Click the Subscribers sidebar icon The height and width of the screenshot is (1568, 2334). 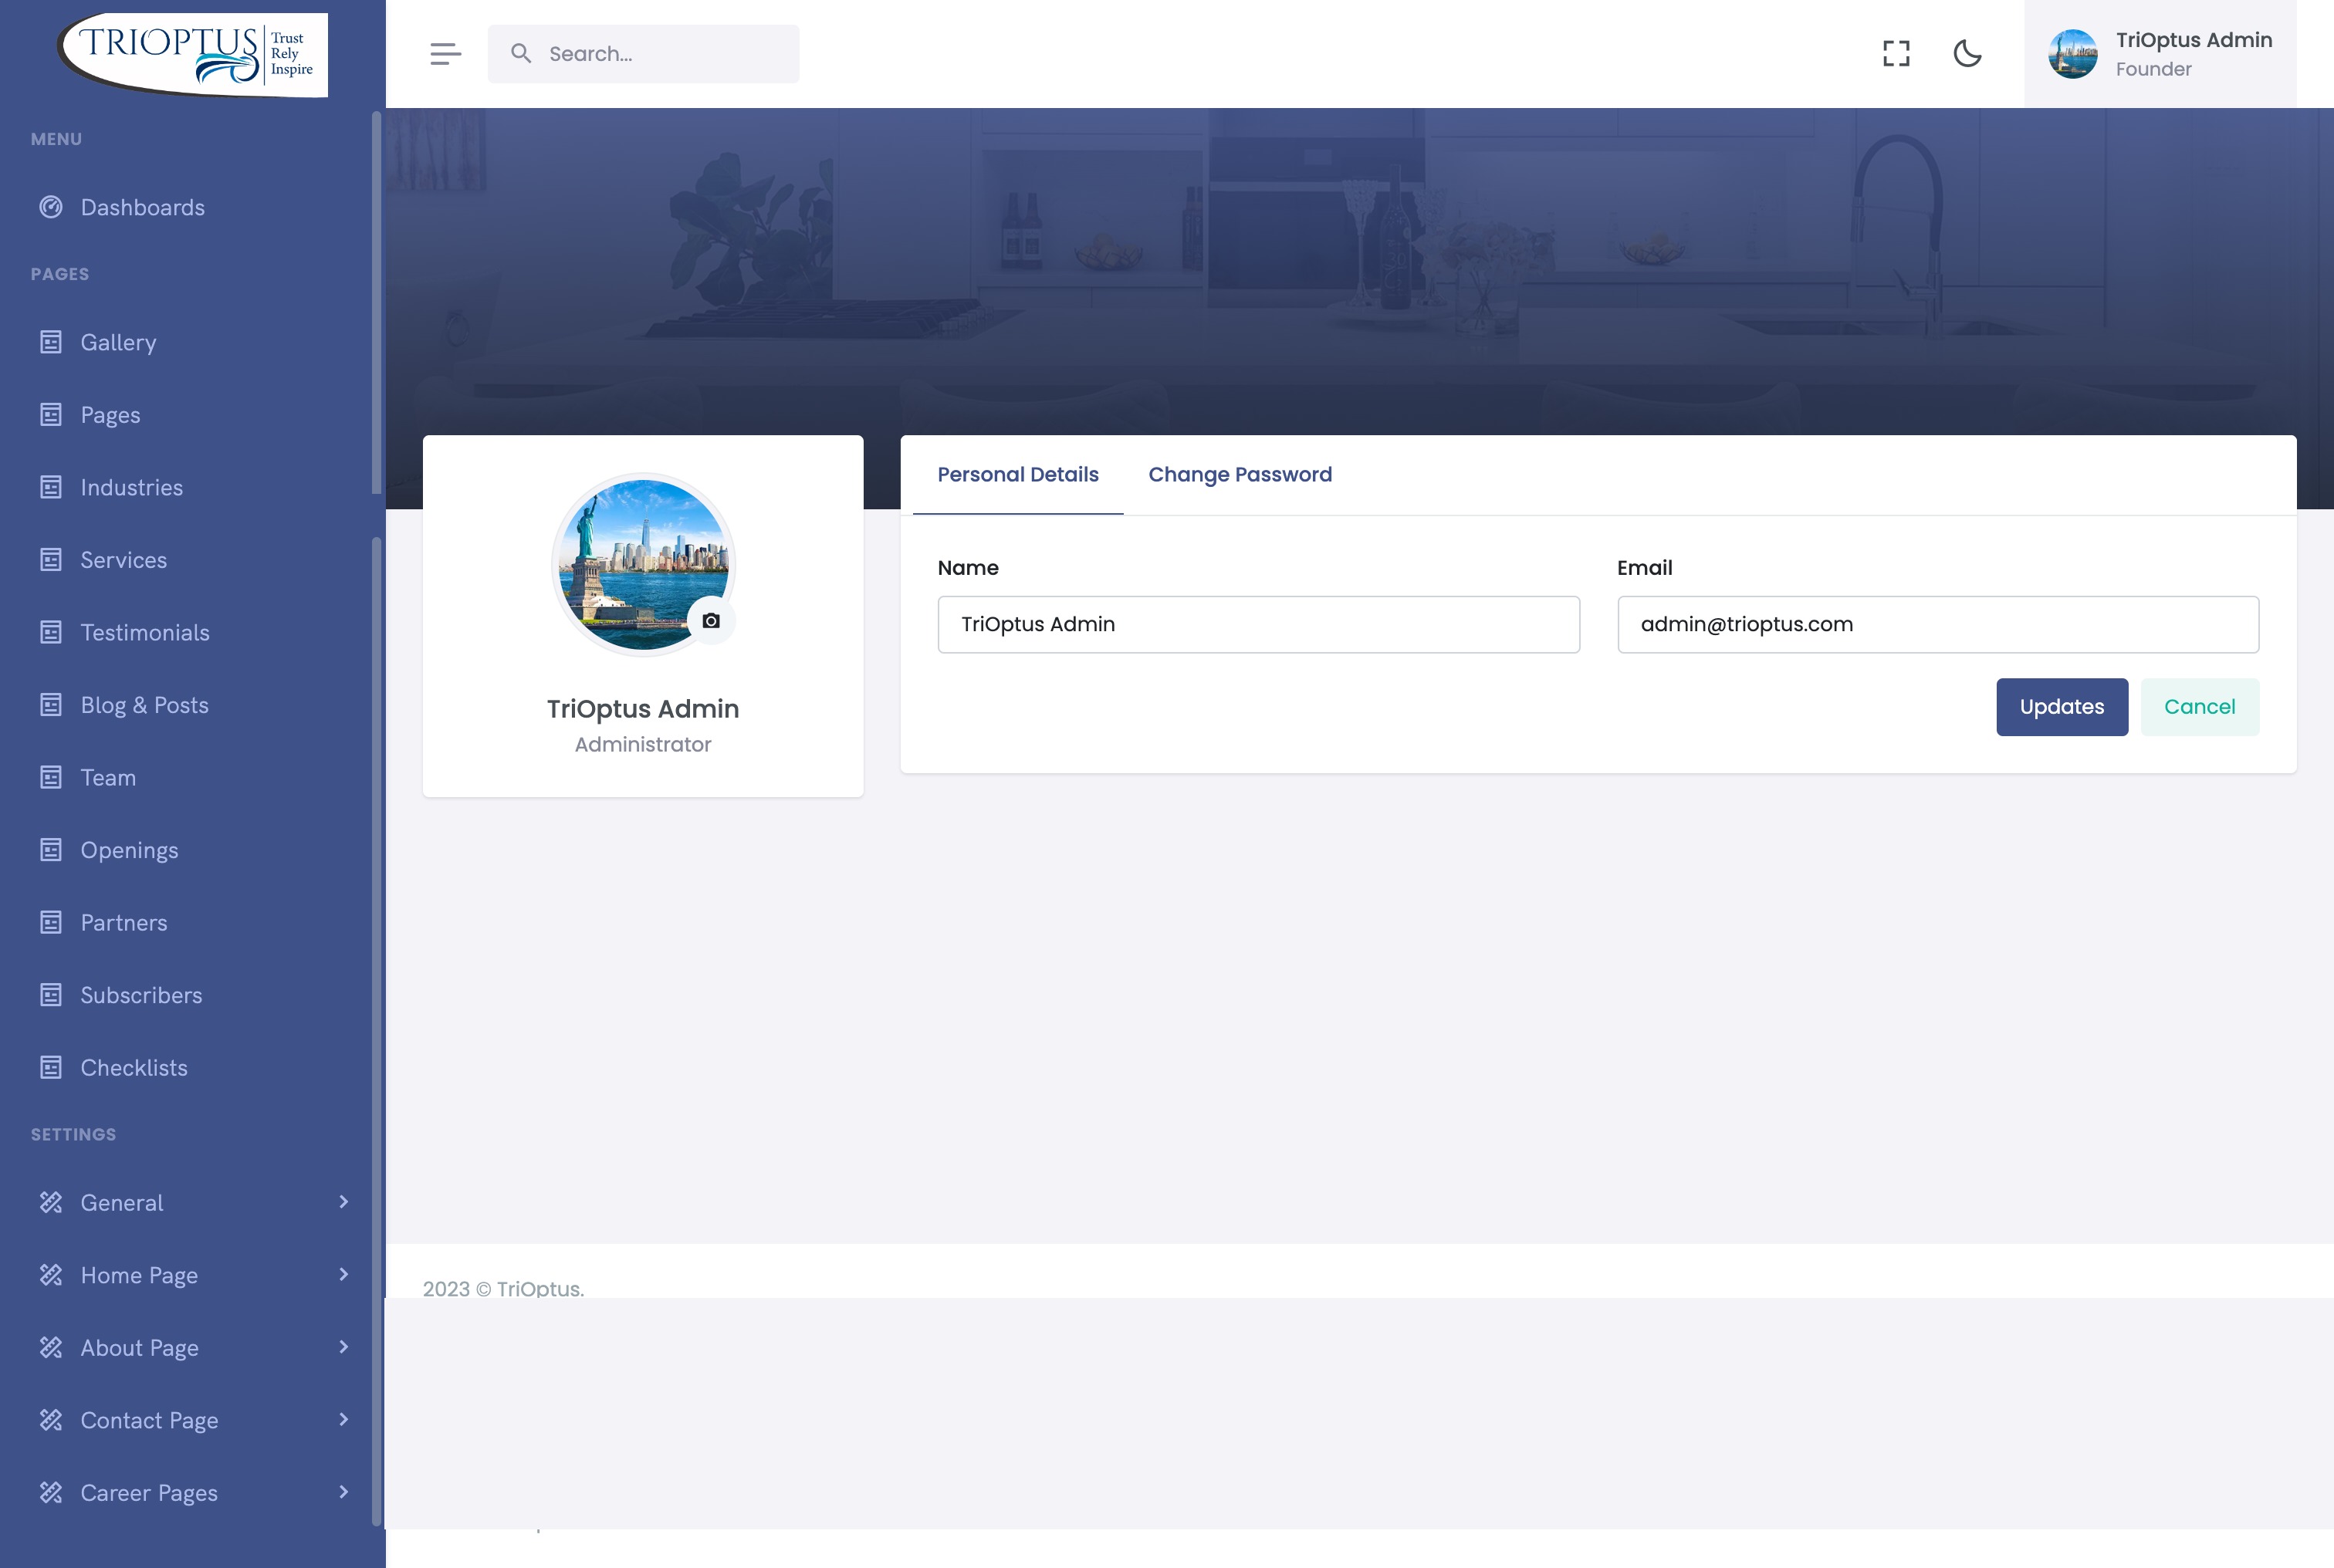coord(51,994)
